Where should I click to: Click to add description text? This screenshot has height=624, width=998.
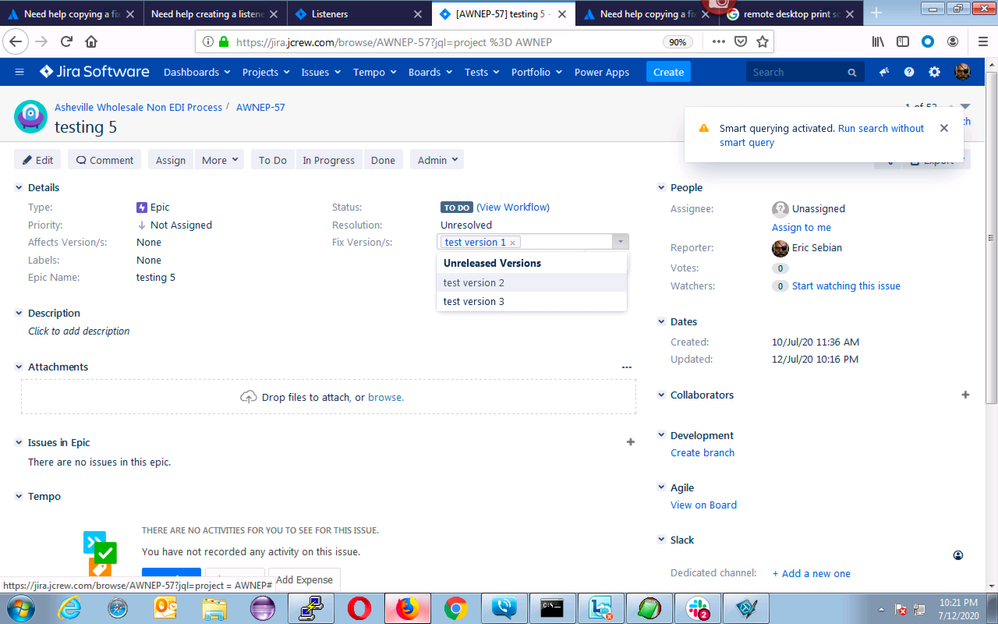[79, 331]
